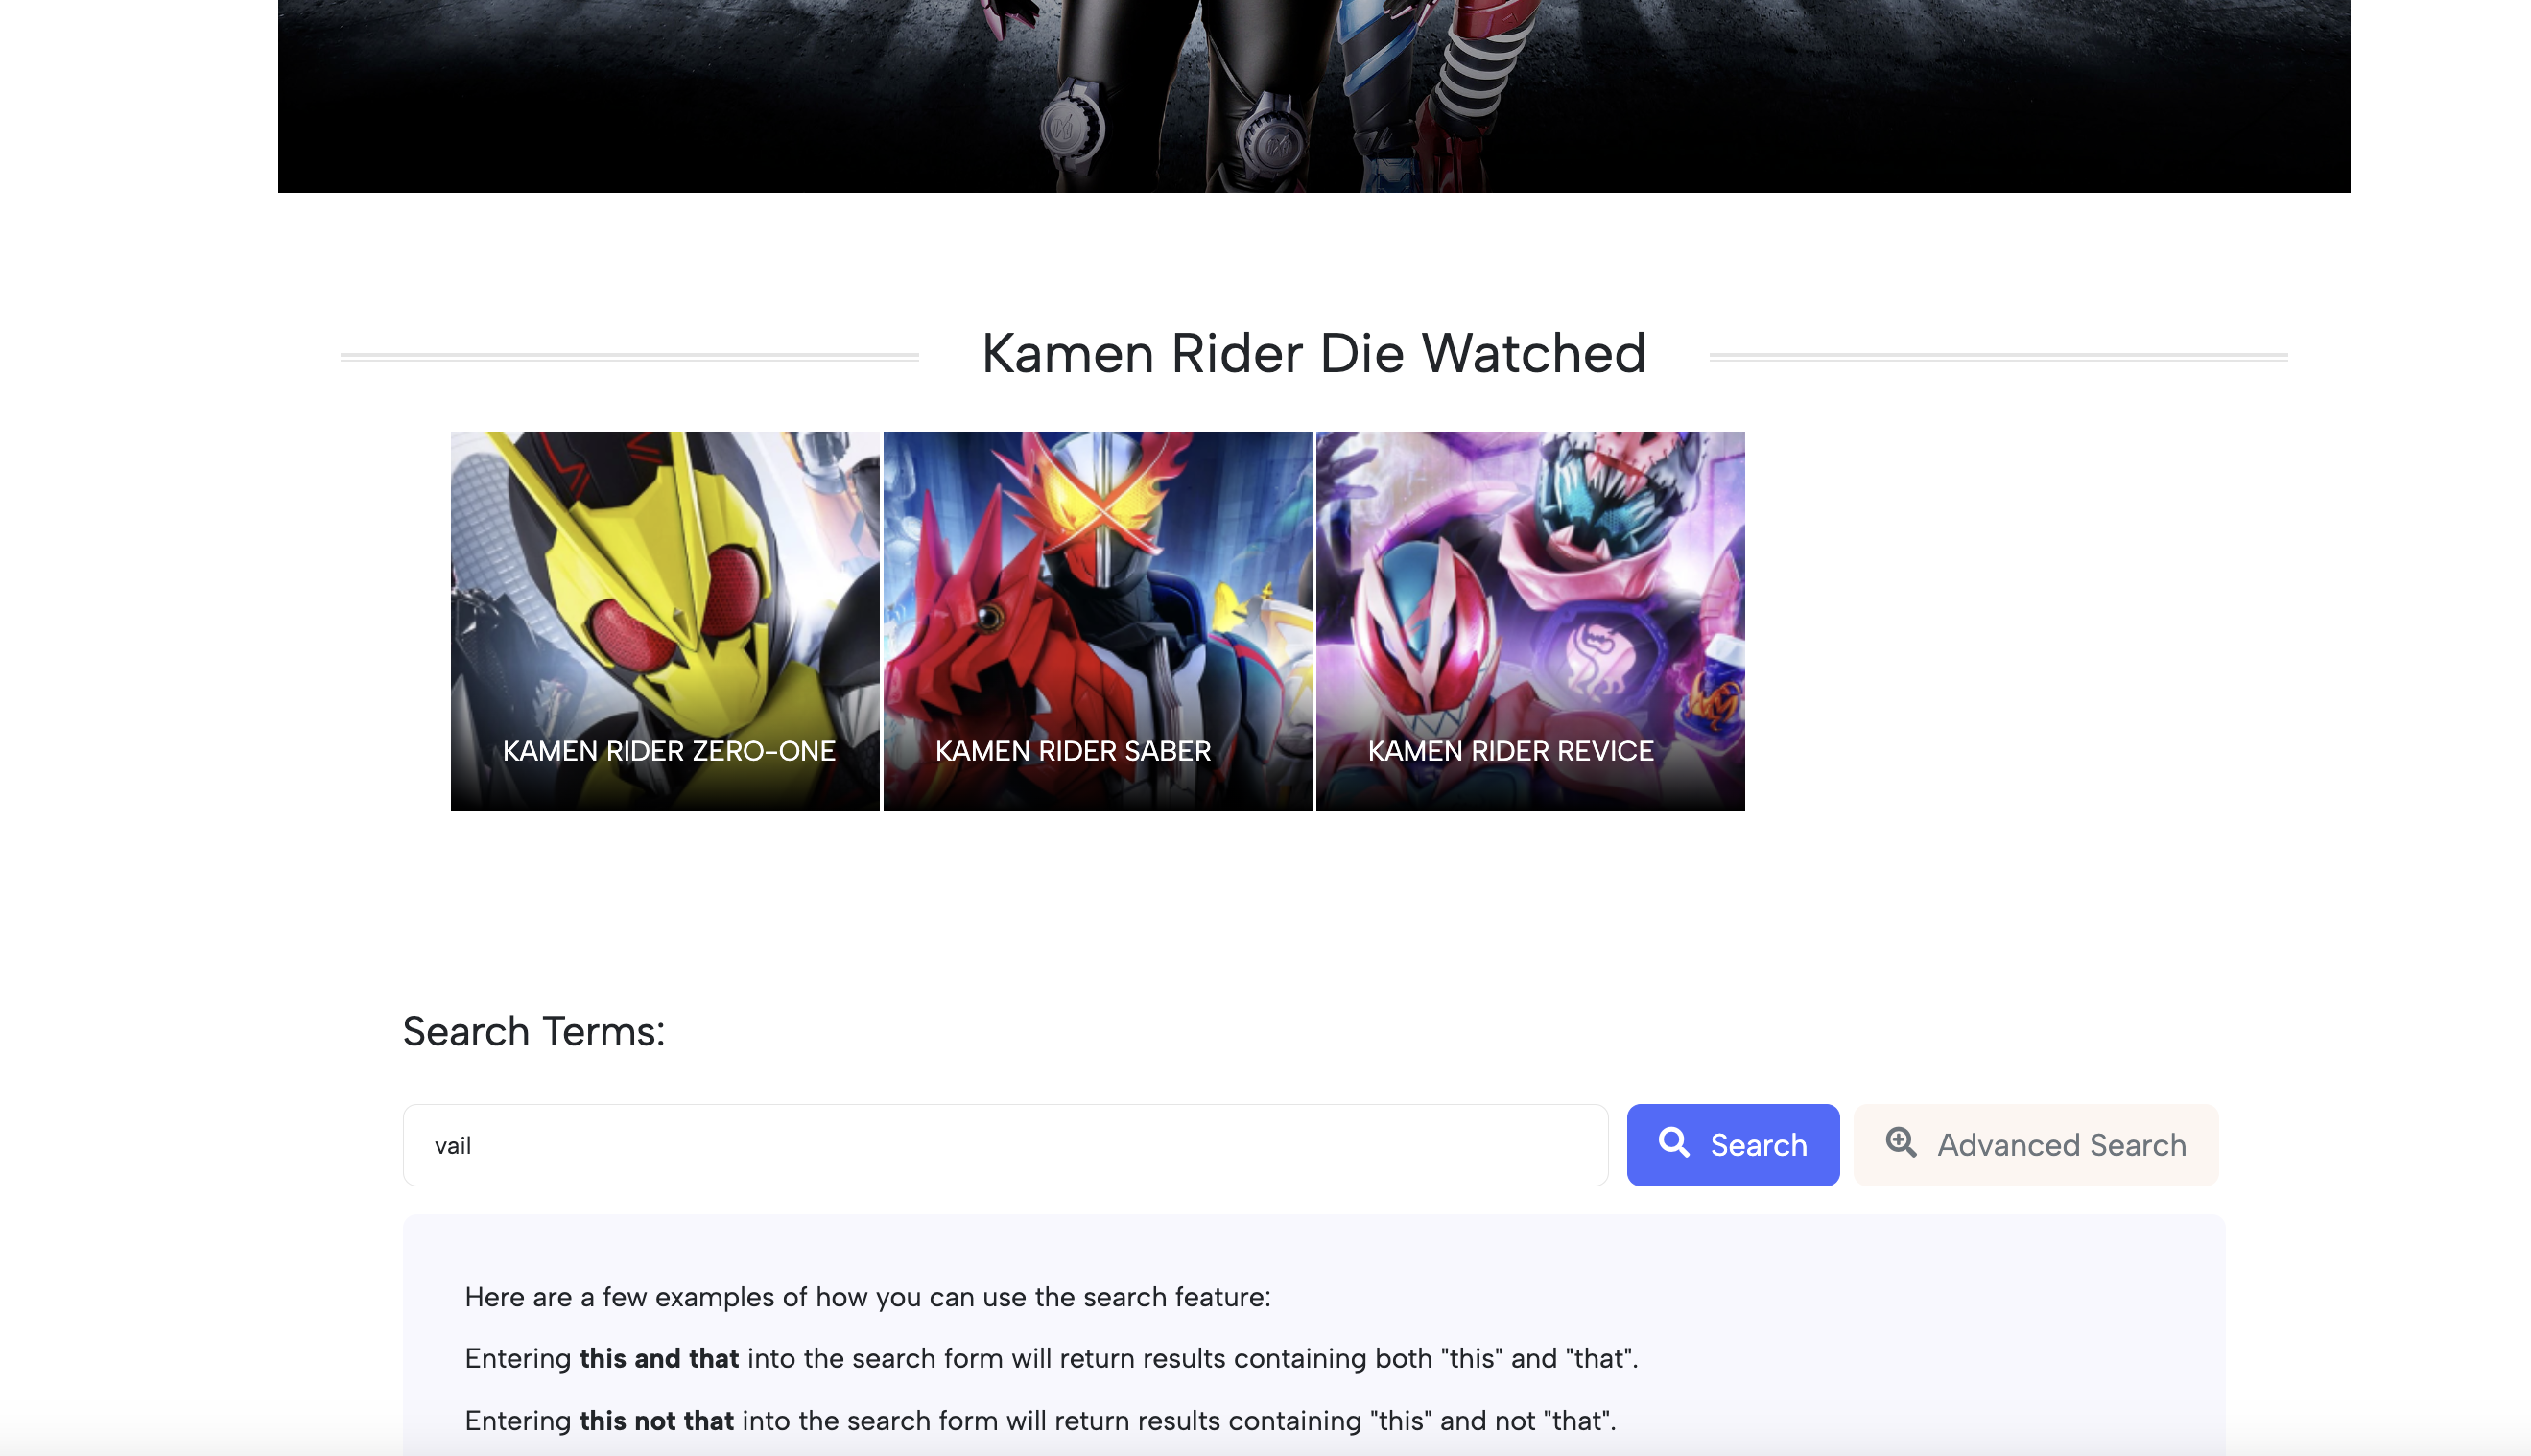2531x1456 pixels.
Task: Click the KAMEN RIDER SABER caption text
Action: pos(1072,751)
